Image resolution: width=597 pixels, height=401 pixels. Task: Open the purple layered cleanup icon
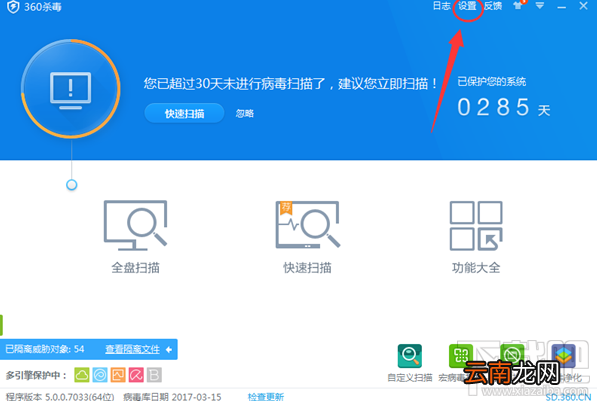click(x=563, y=356)
